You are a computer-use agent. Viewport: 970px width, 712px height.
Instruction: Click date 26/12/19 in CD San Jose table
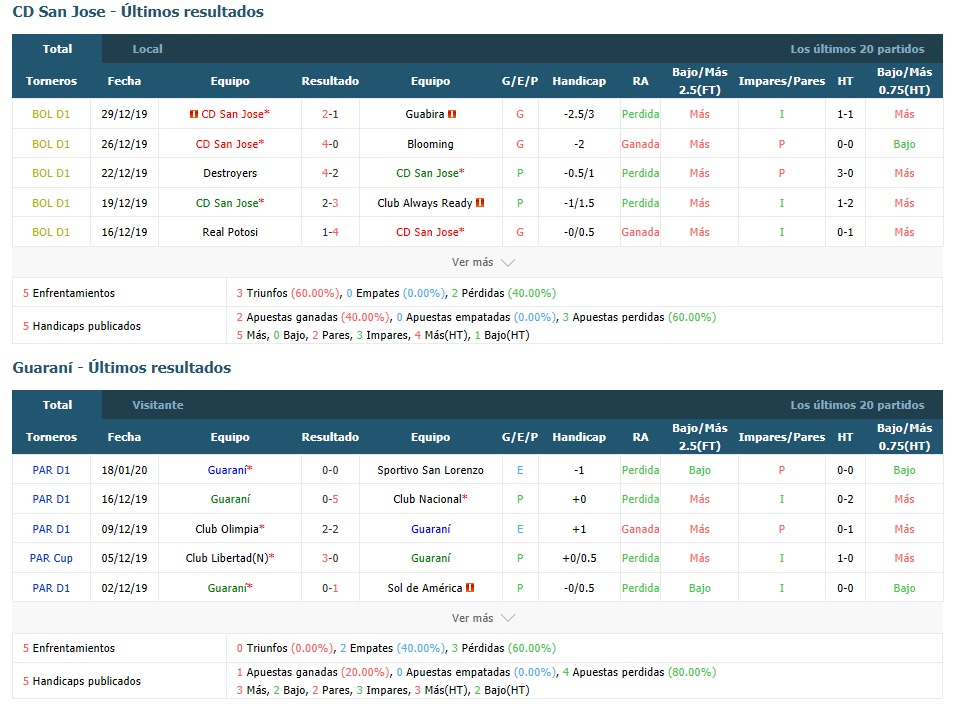click(x=124, y=144)
